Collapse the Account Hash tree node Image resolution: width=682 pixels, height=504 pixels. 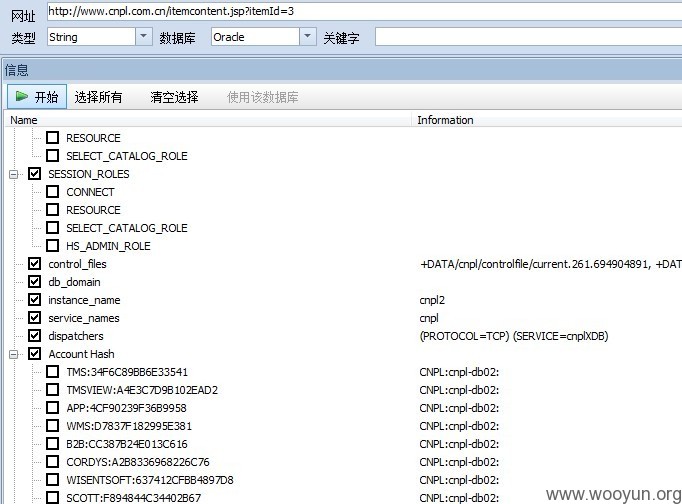coord(14,354)
